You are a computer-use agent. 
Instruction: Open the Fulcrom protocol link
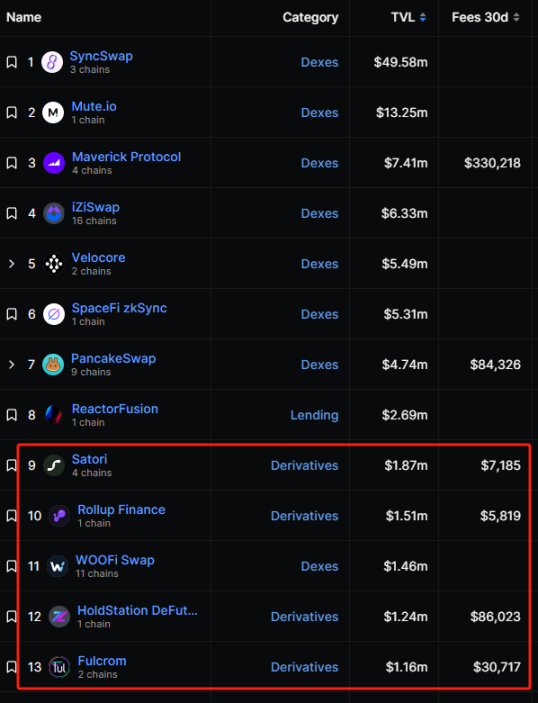[102, 661]
